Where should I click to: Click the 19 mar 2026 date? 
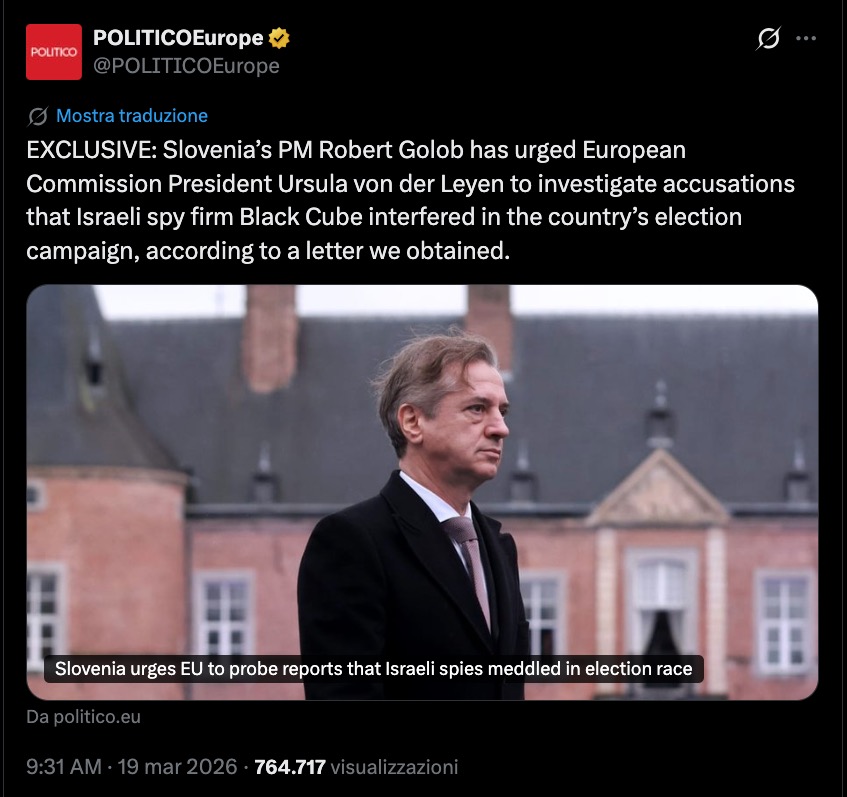pos(177,767)
